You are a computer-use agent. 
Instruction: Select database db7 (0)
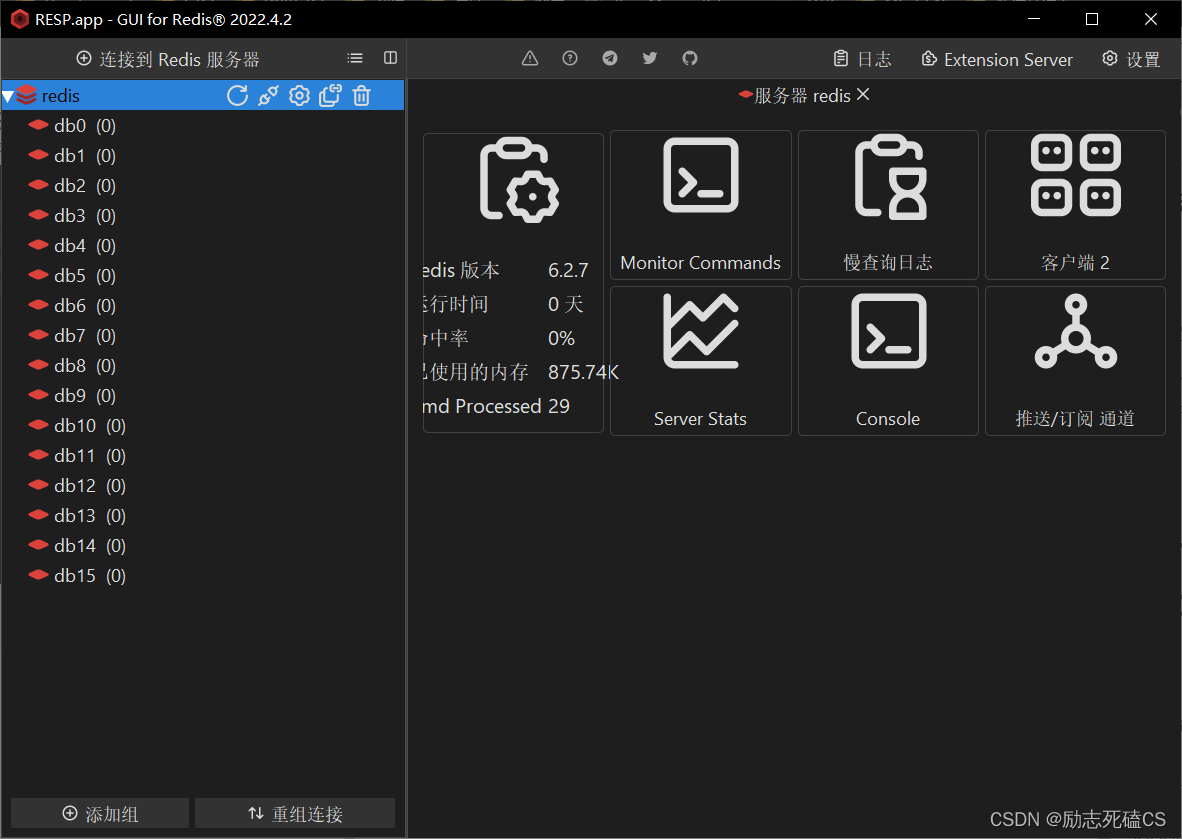(x=72, y=335)
